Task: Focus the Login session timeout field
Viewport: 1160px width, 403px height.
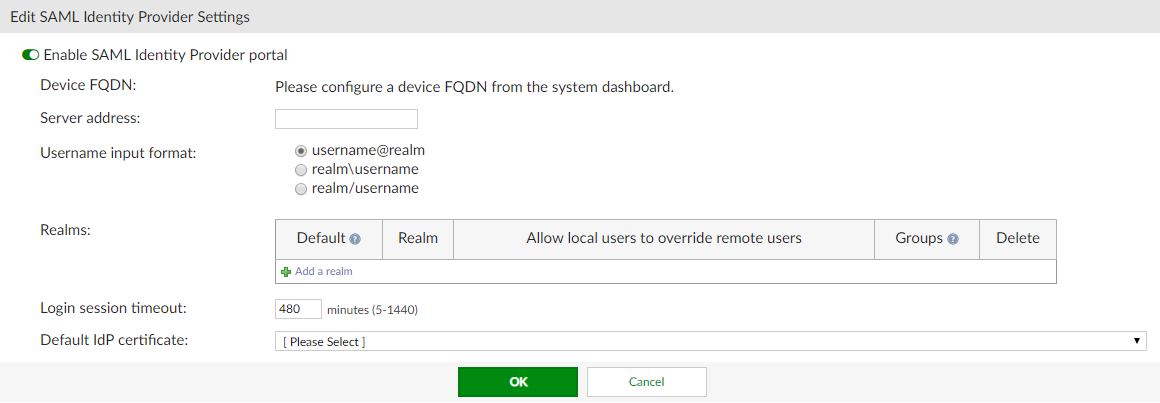Action: coord(298,309)
